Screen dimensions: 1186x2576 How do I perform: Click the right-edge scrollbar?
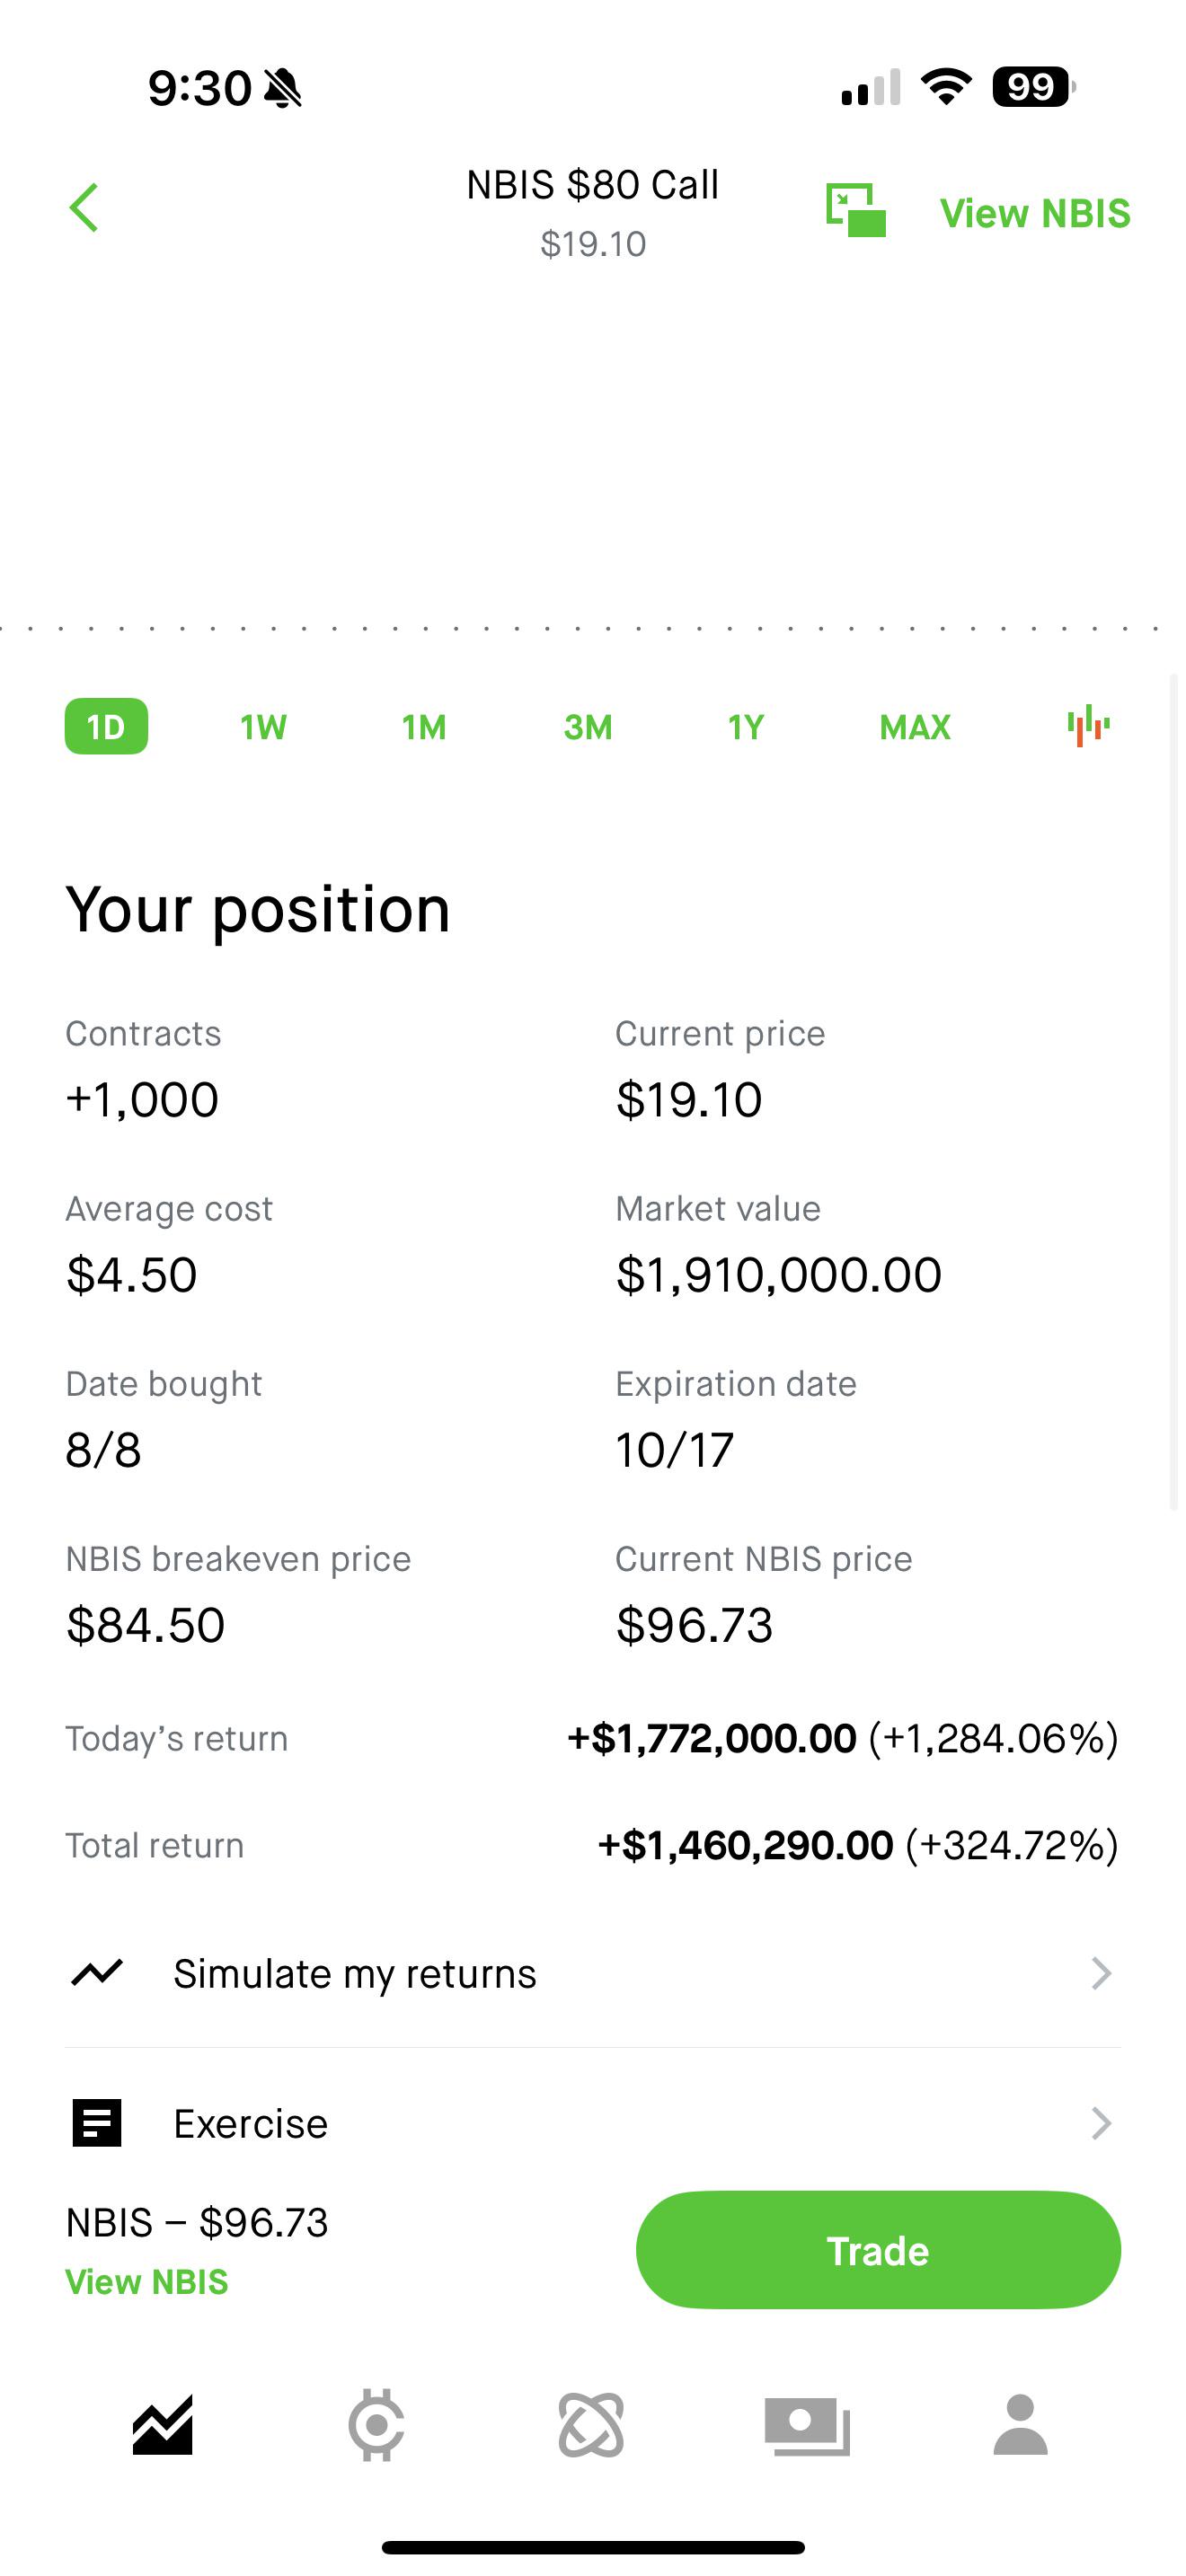pos(1175,1090)
